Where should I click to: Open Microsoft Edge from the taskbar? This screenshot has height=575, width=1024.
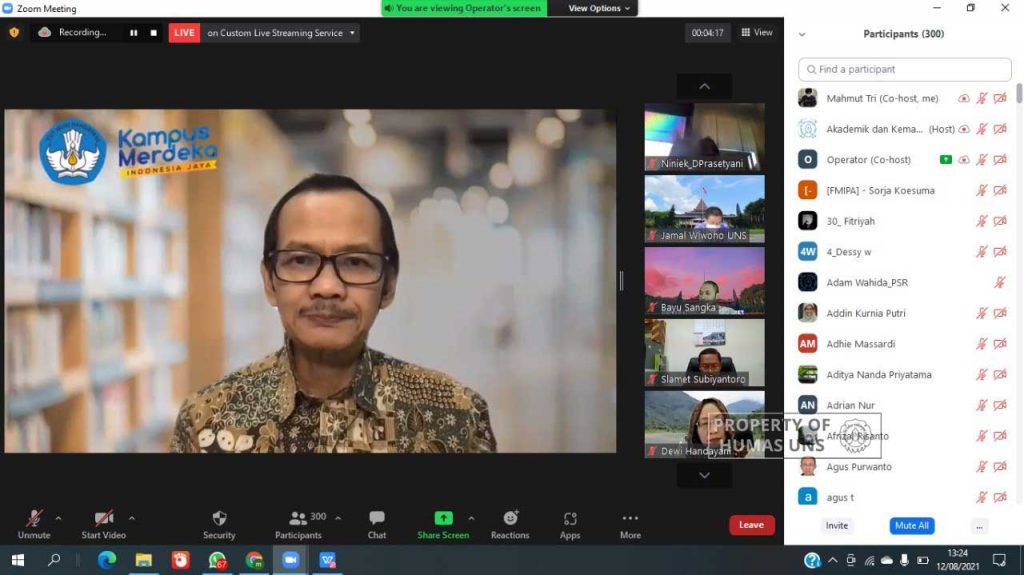(107, 560)
